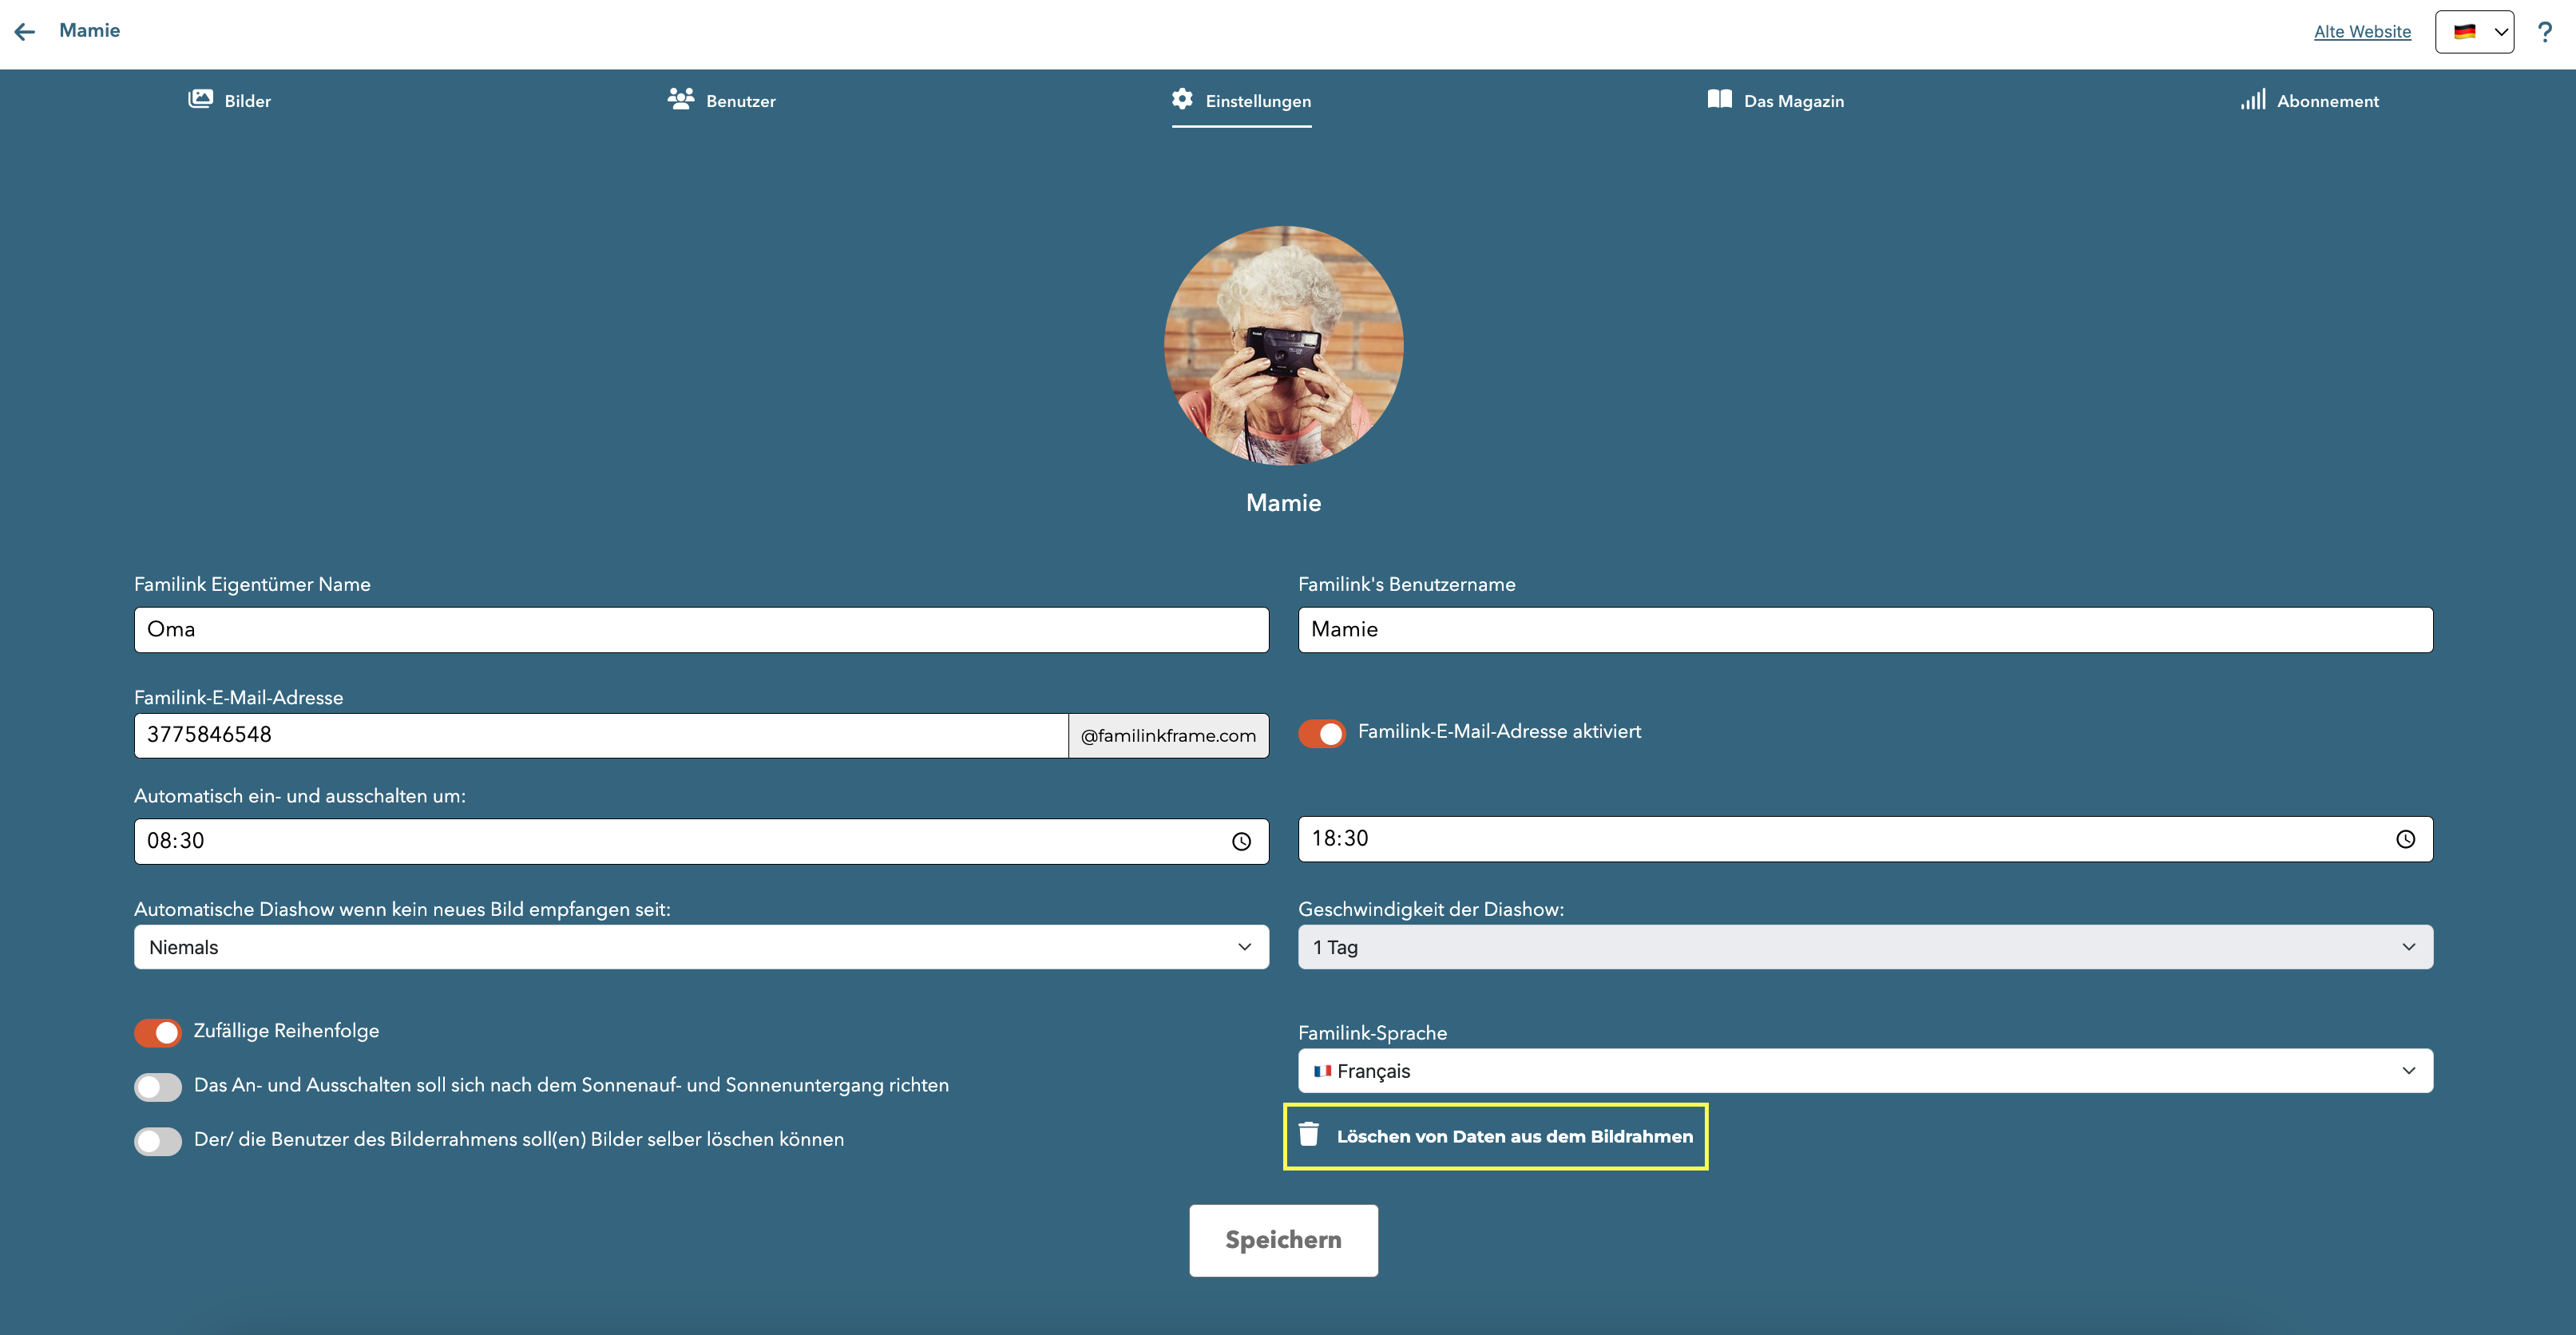Click the Abonnement signal bars icon
2576x1335 pixels.
click(x=2252, y=99)
